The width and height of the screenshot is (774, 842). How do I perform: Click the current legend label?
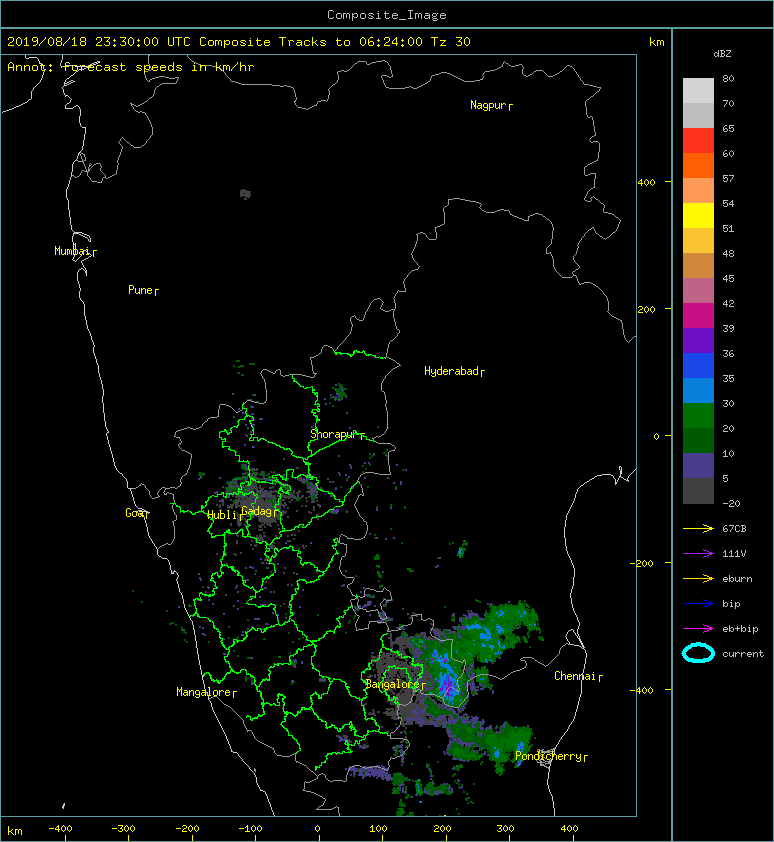click(743, 654)
